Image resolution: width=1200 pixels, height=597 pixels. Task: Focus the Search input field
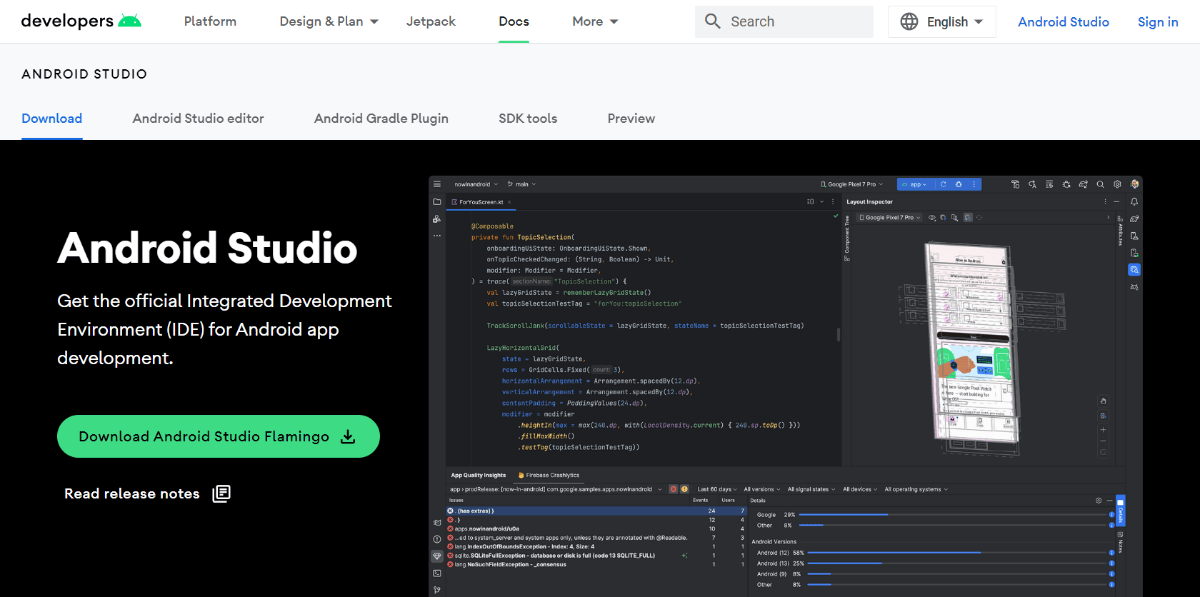point(795,21)
